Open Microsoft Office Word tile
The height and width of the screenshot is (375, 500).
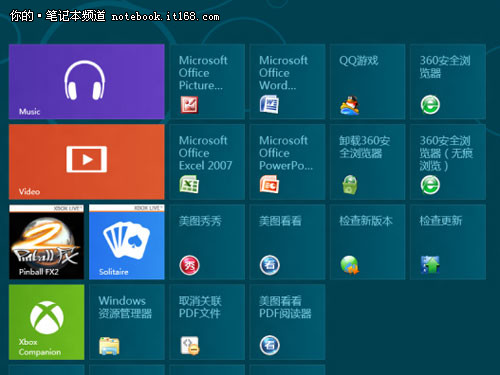[287, 82]
